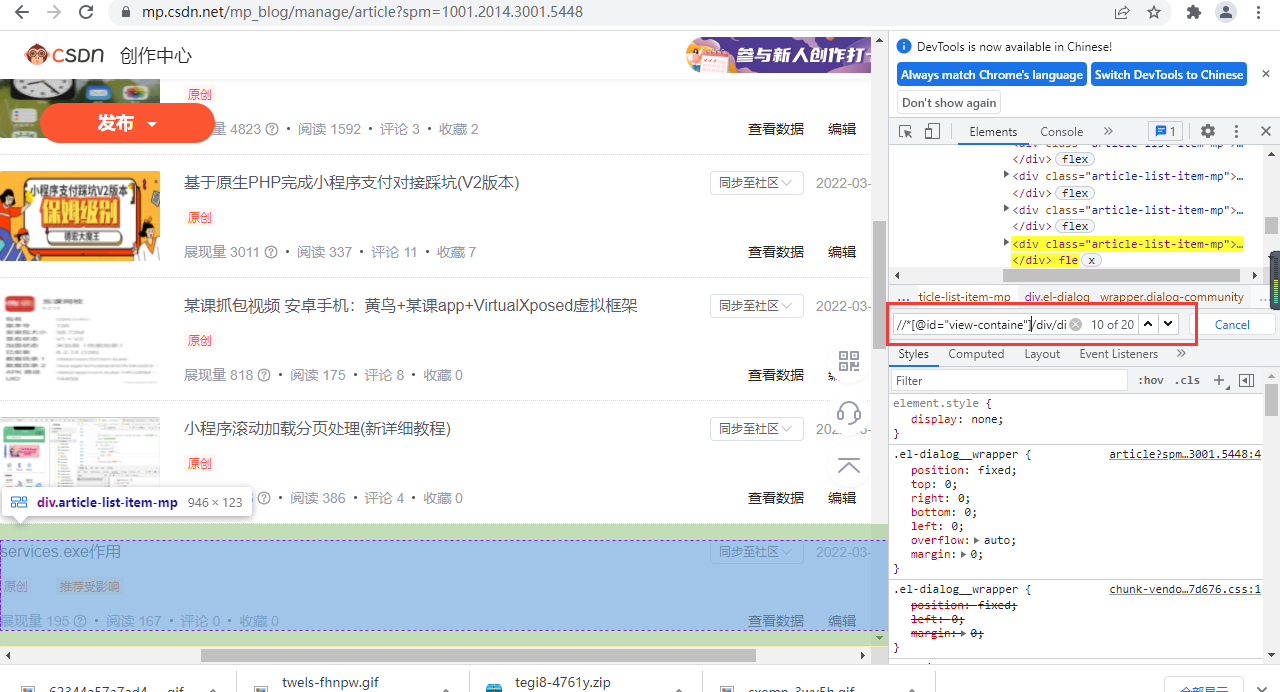Open 同步至社区 dropdown for PHP payment article
This screenshot has height=692, width=1280.
757,183
